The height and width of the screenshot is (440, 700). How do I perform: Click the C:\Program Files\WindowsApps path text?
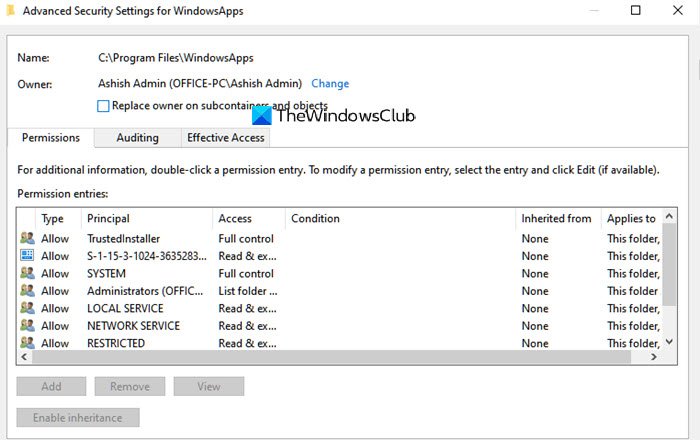[x=176, y=58]
